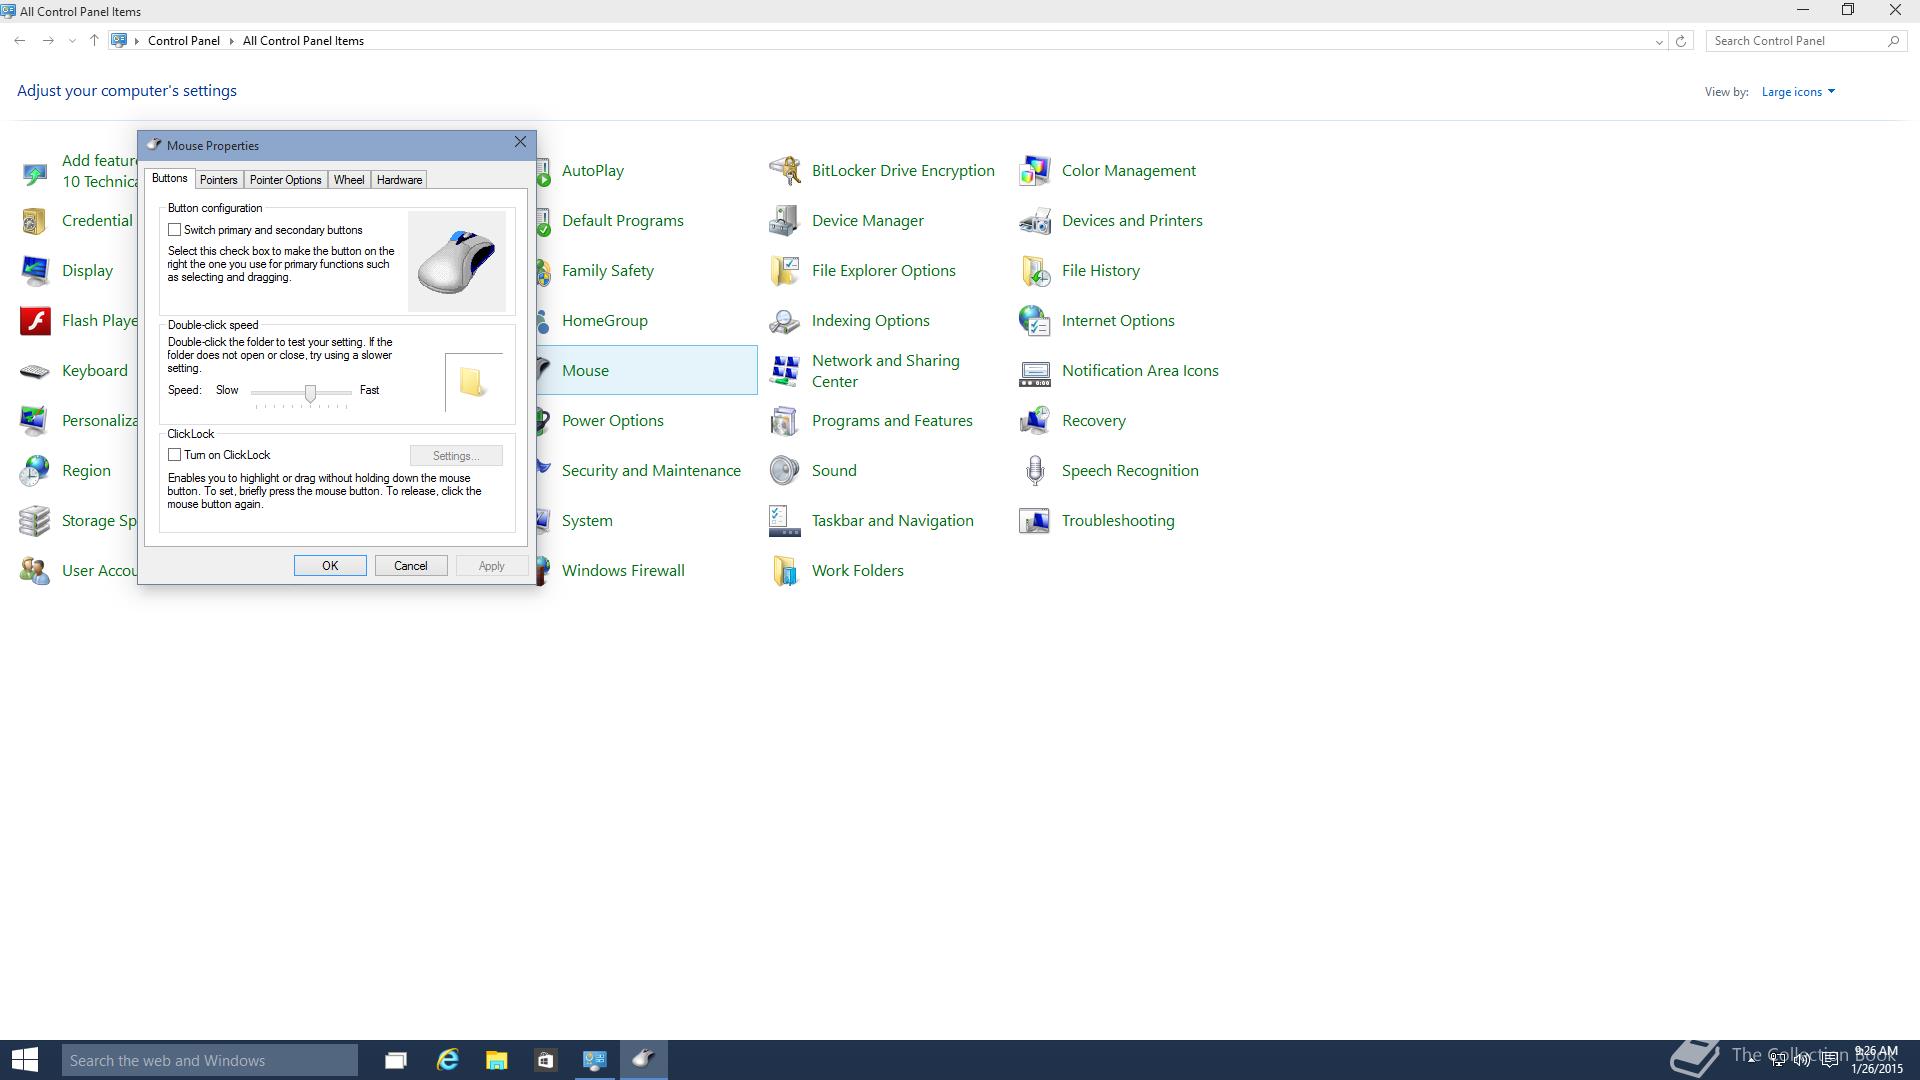Click the Control Panel breadcrumb in address bar
The image size is (1920, 1080).
184,41
